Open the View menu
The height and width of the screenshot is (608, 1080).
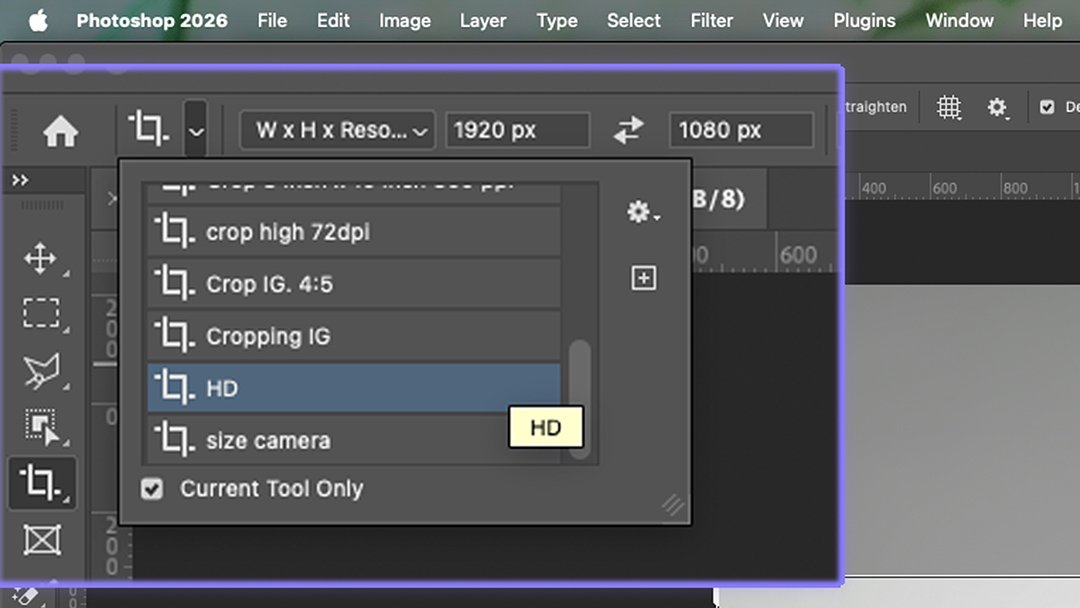coord(783,21)
